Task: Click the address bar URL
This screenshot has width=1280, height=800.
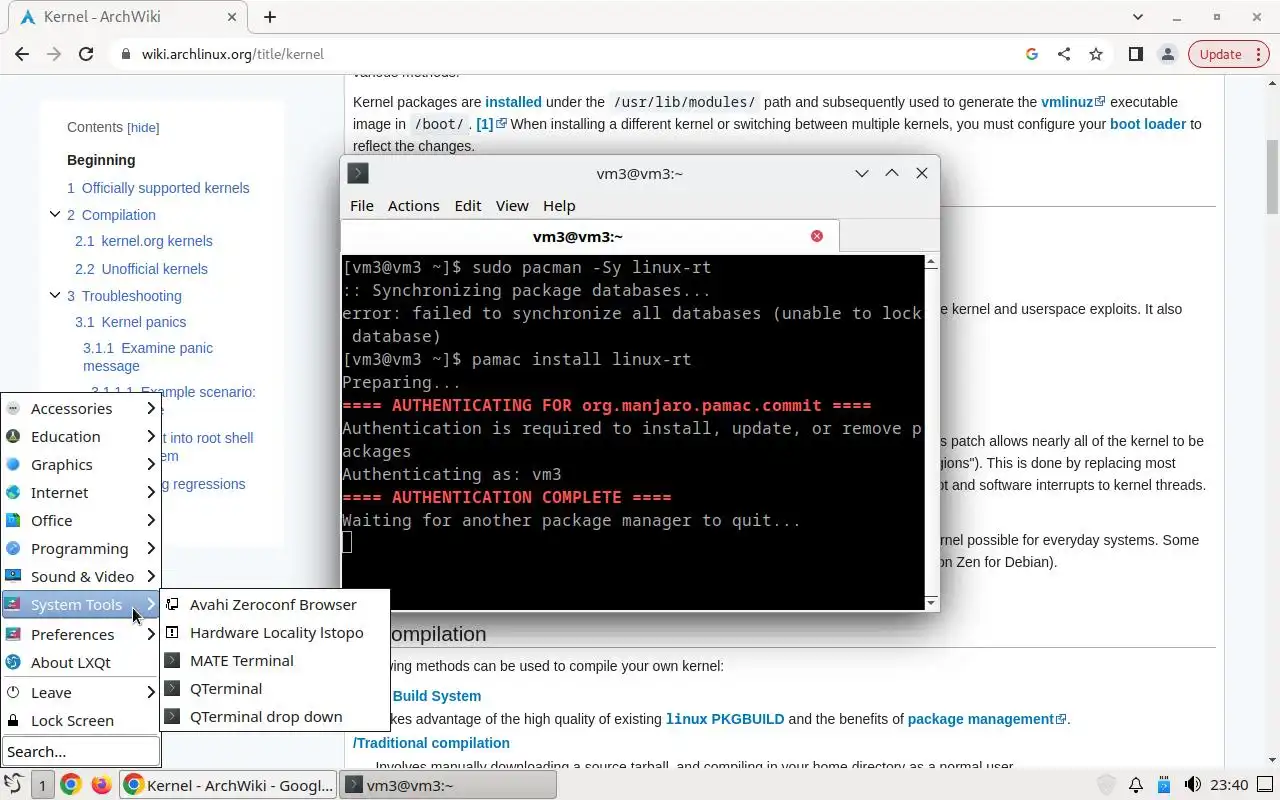Action: click(x=232, y=54)
